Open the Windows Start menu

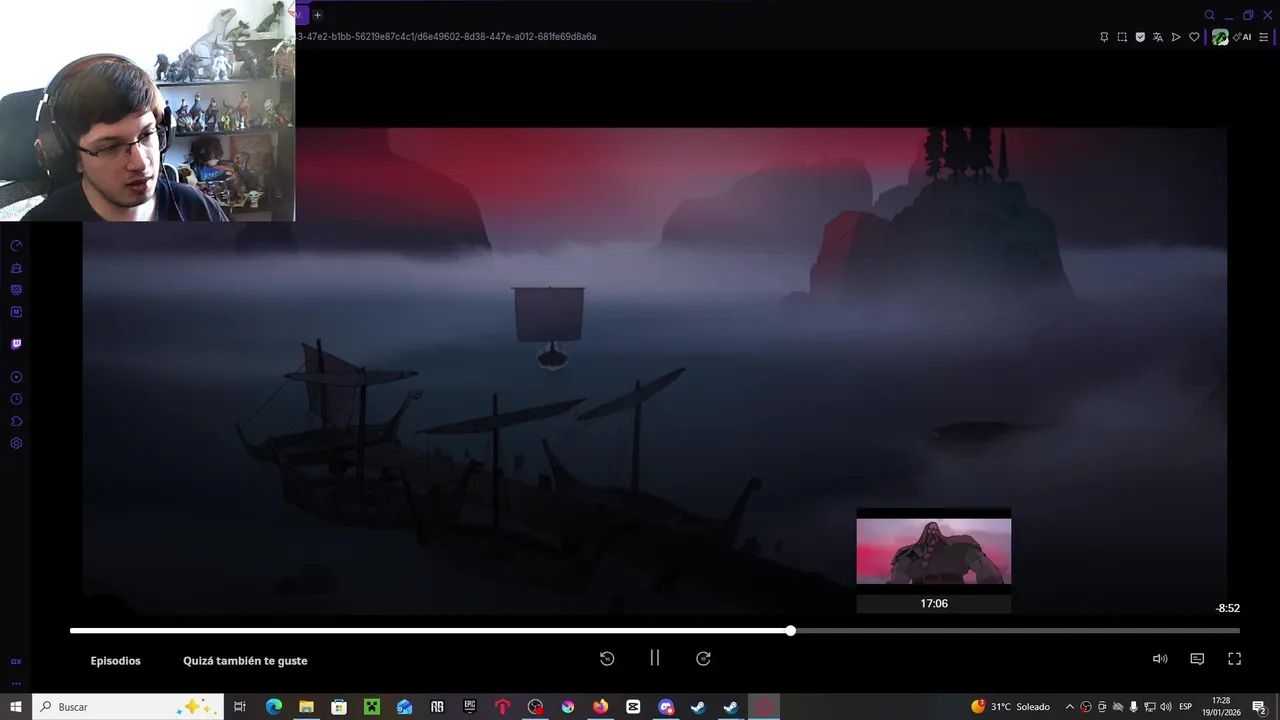point(16,707)
